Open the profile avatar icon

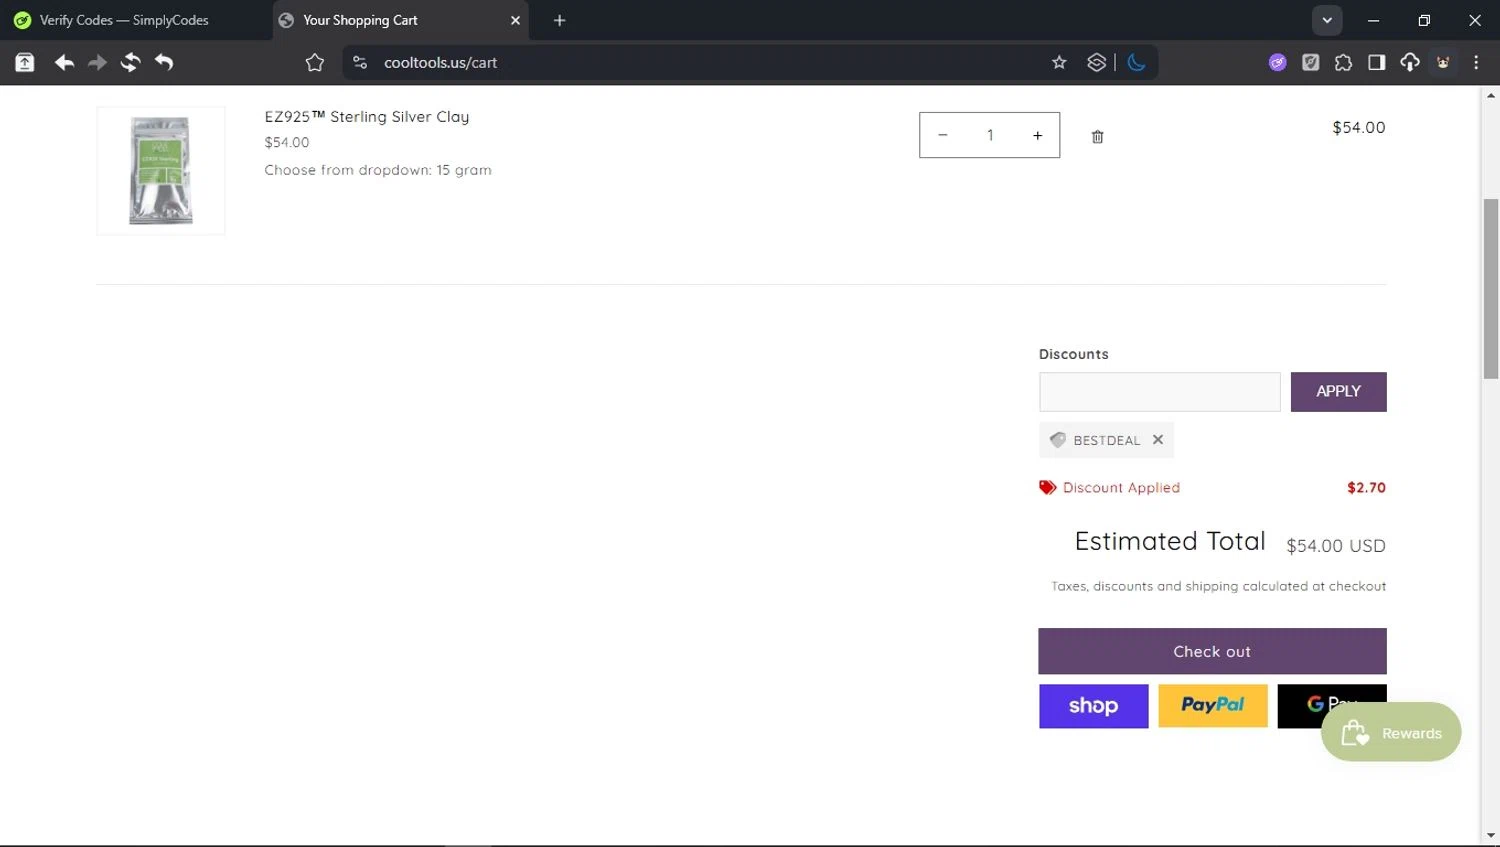1443,62
